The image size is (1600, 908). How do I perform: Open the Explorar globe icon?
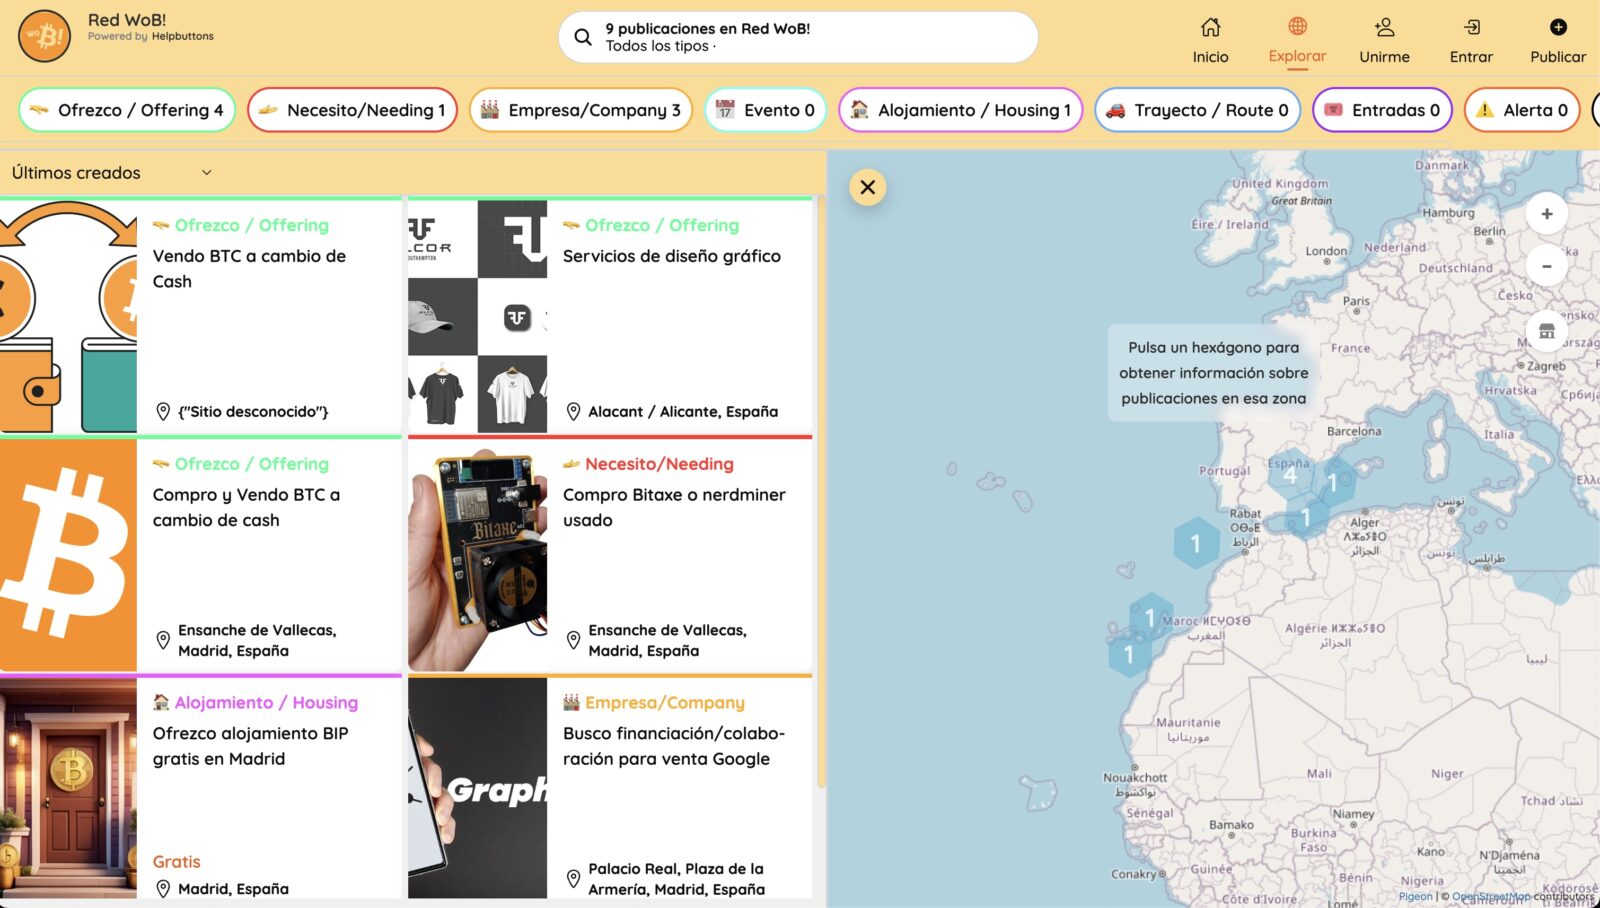pyautogui.click(x=1297, y=26)
